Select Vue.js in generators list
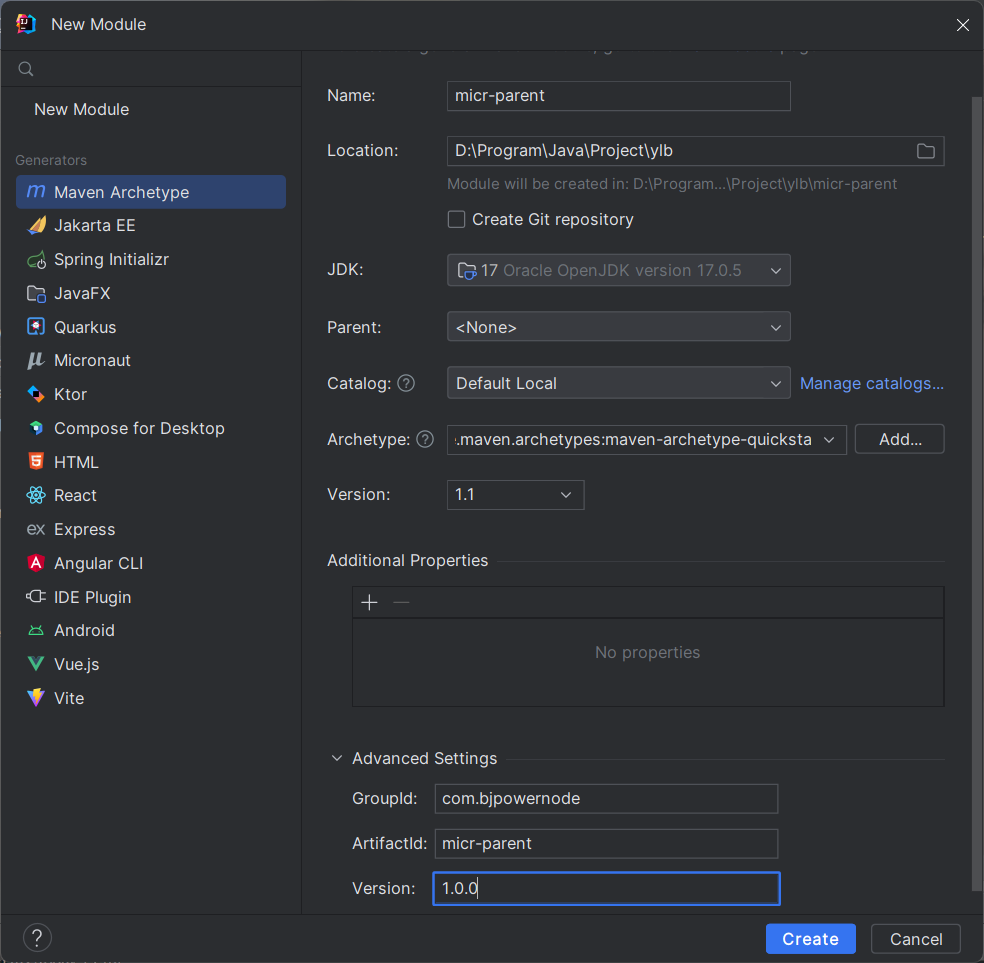984x963 pixels. tap(76, 664)
